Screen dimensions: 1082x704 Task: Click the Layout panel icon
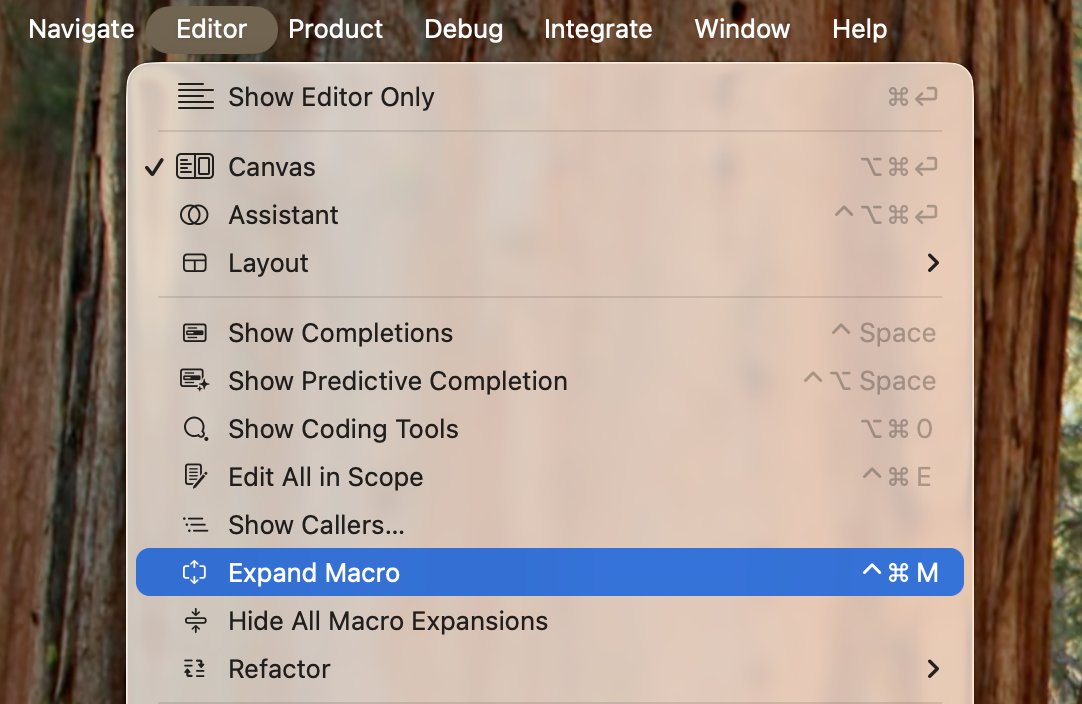click(x=194, y=263)
